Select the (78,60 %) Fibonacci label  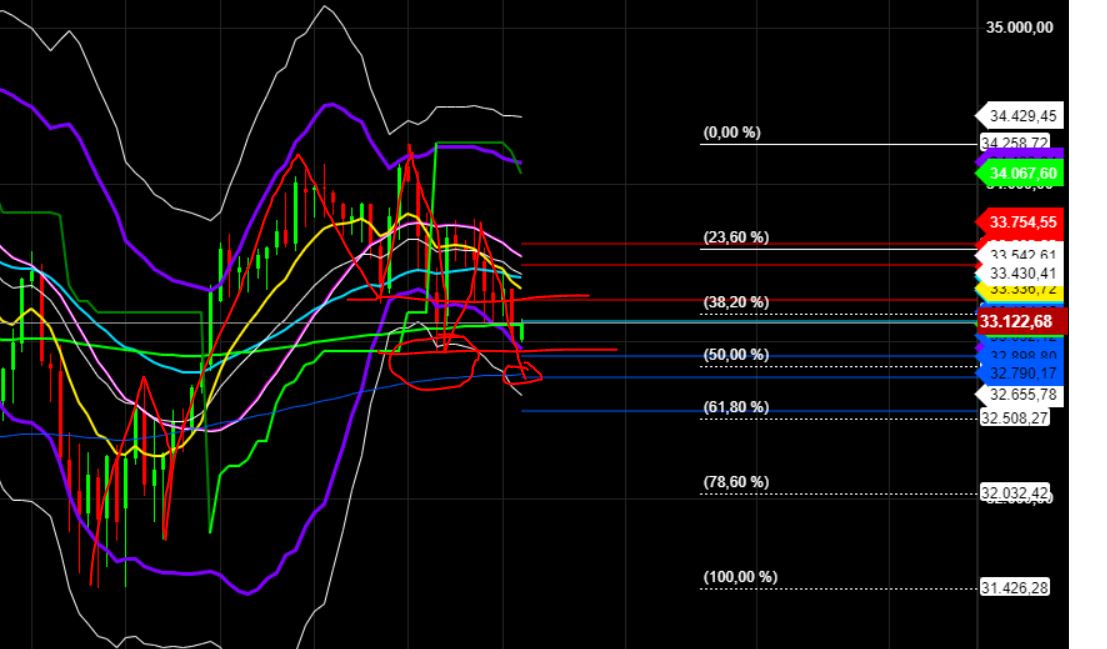pyautogui.click(x=735, y=482)
